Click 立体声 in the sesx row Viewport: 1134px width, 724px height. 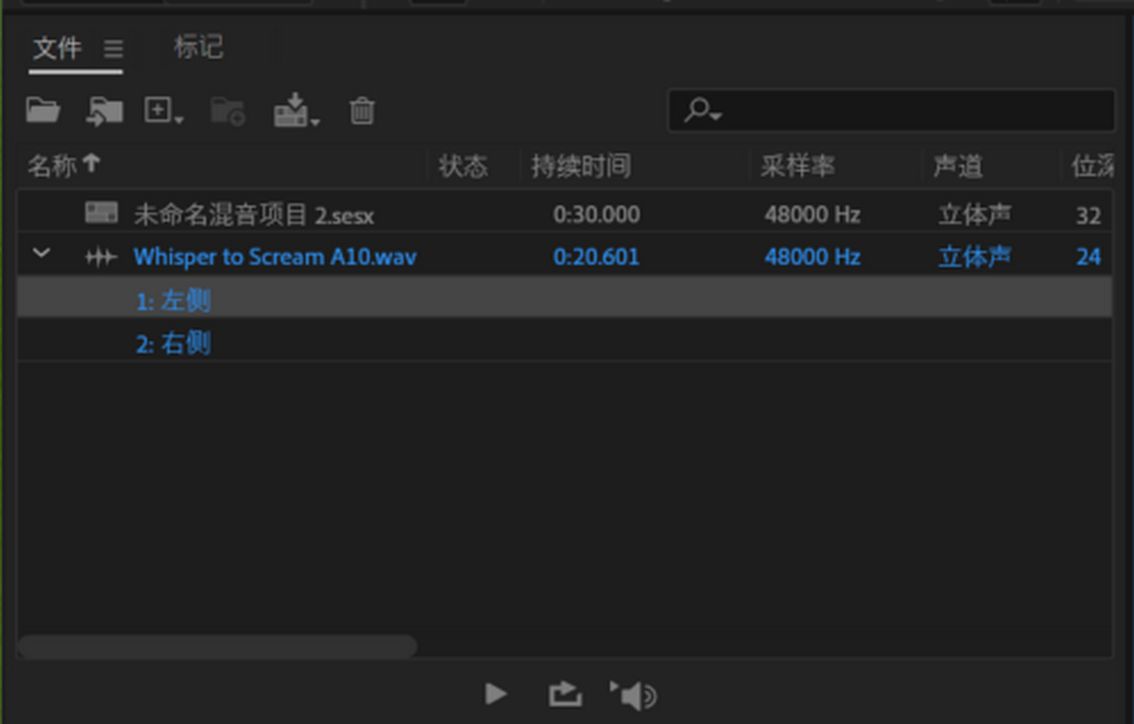point(974,215)
